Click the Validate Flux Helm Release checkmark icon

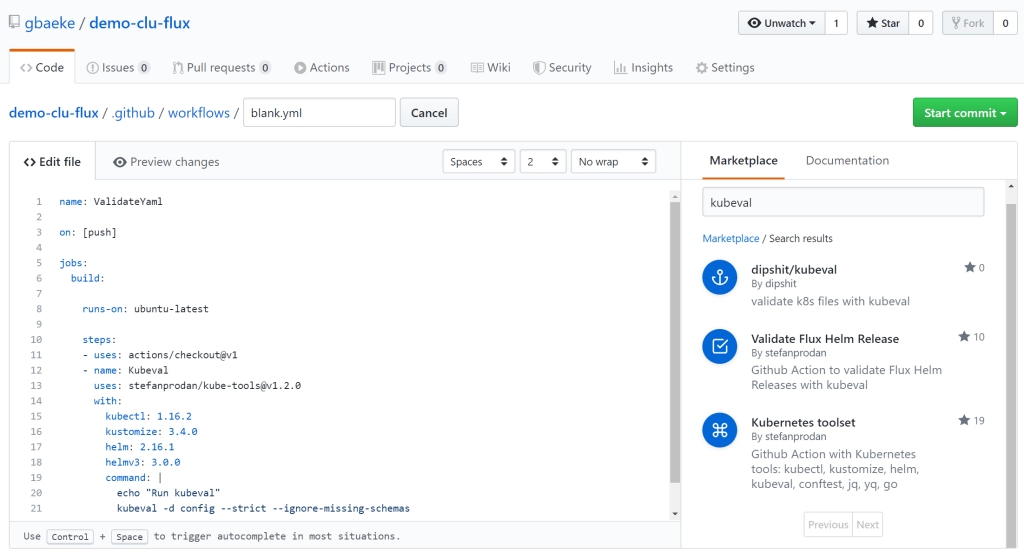click(719, 346)
